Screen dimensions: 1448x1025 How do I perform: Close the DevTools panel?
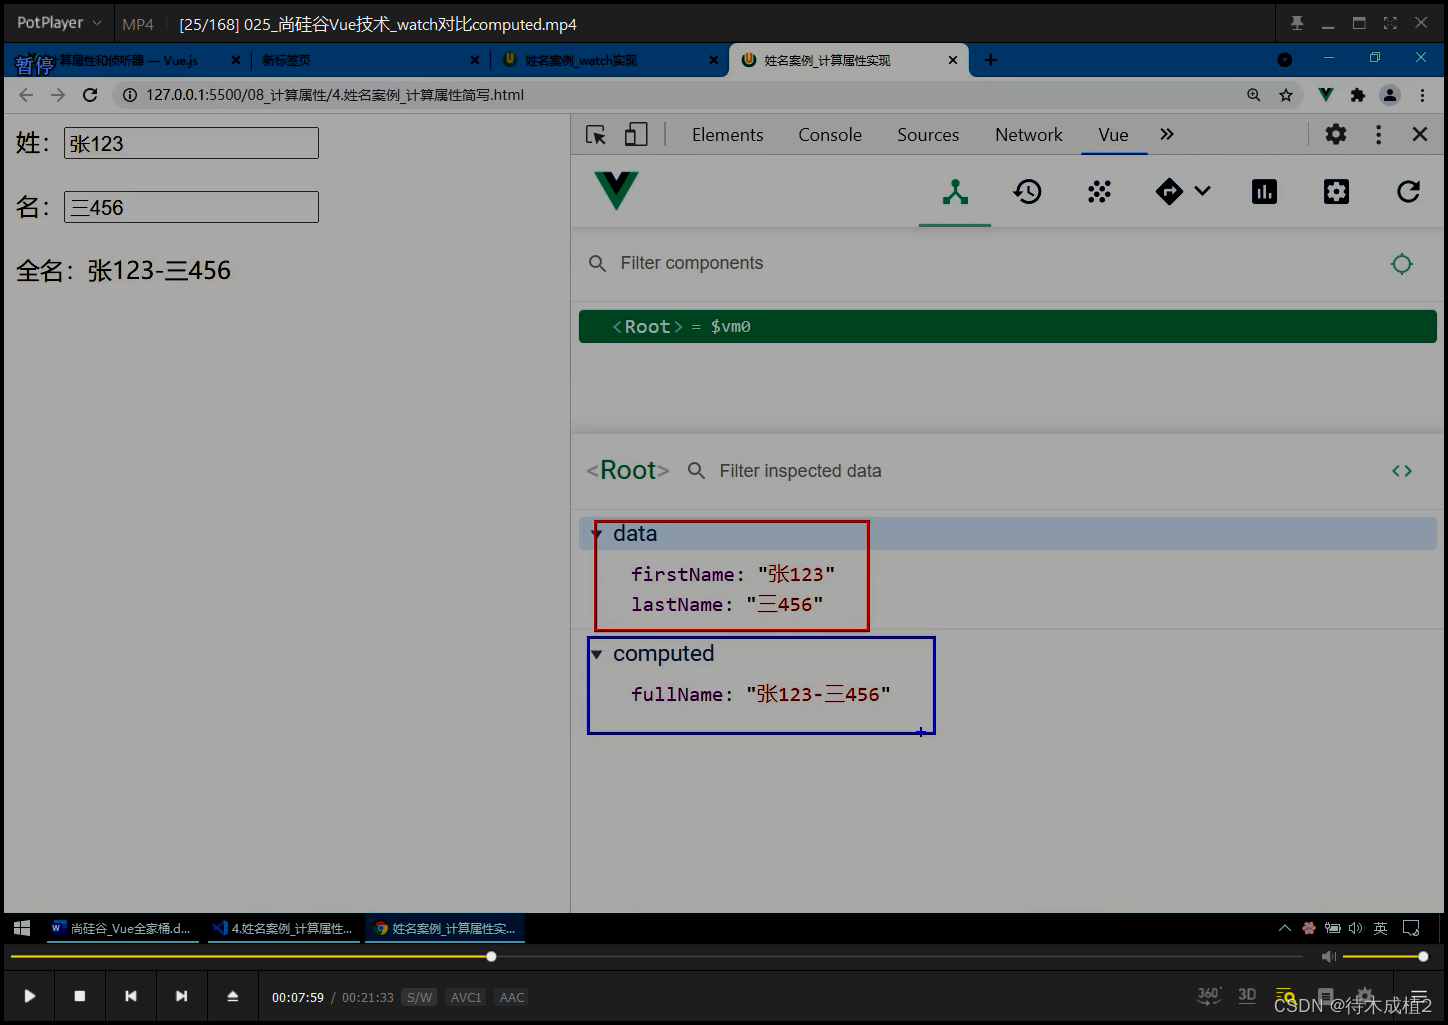pyautogui.click(x=1420, y=134)
